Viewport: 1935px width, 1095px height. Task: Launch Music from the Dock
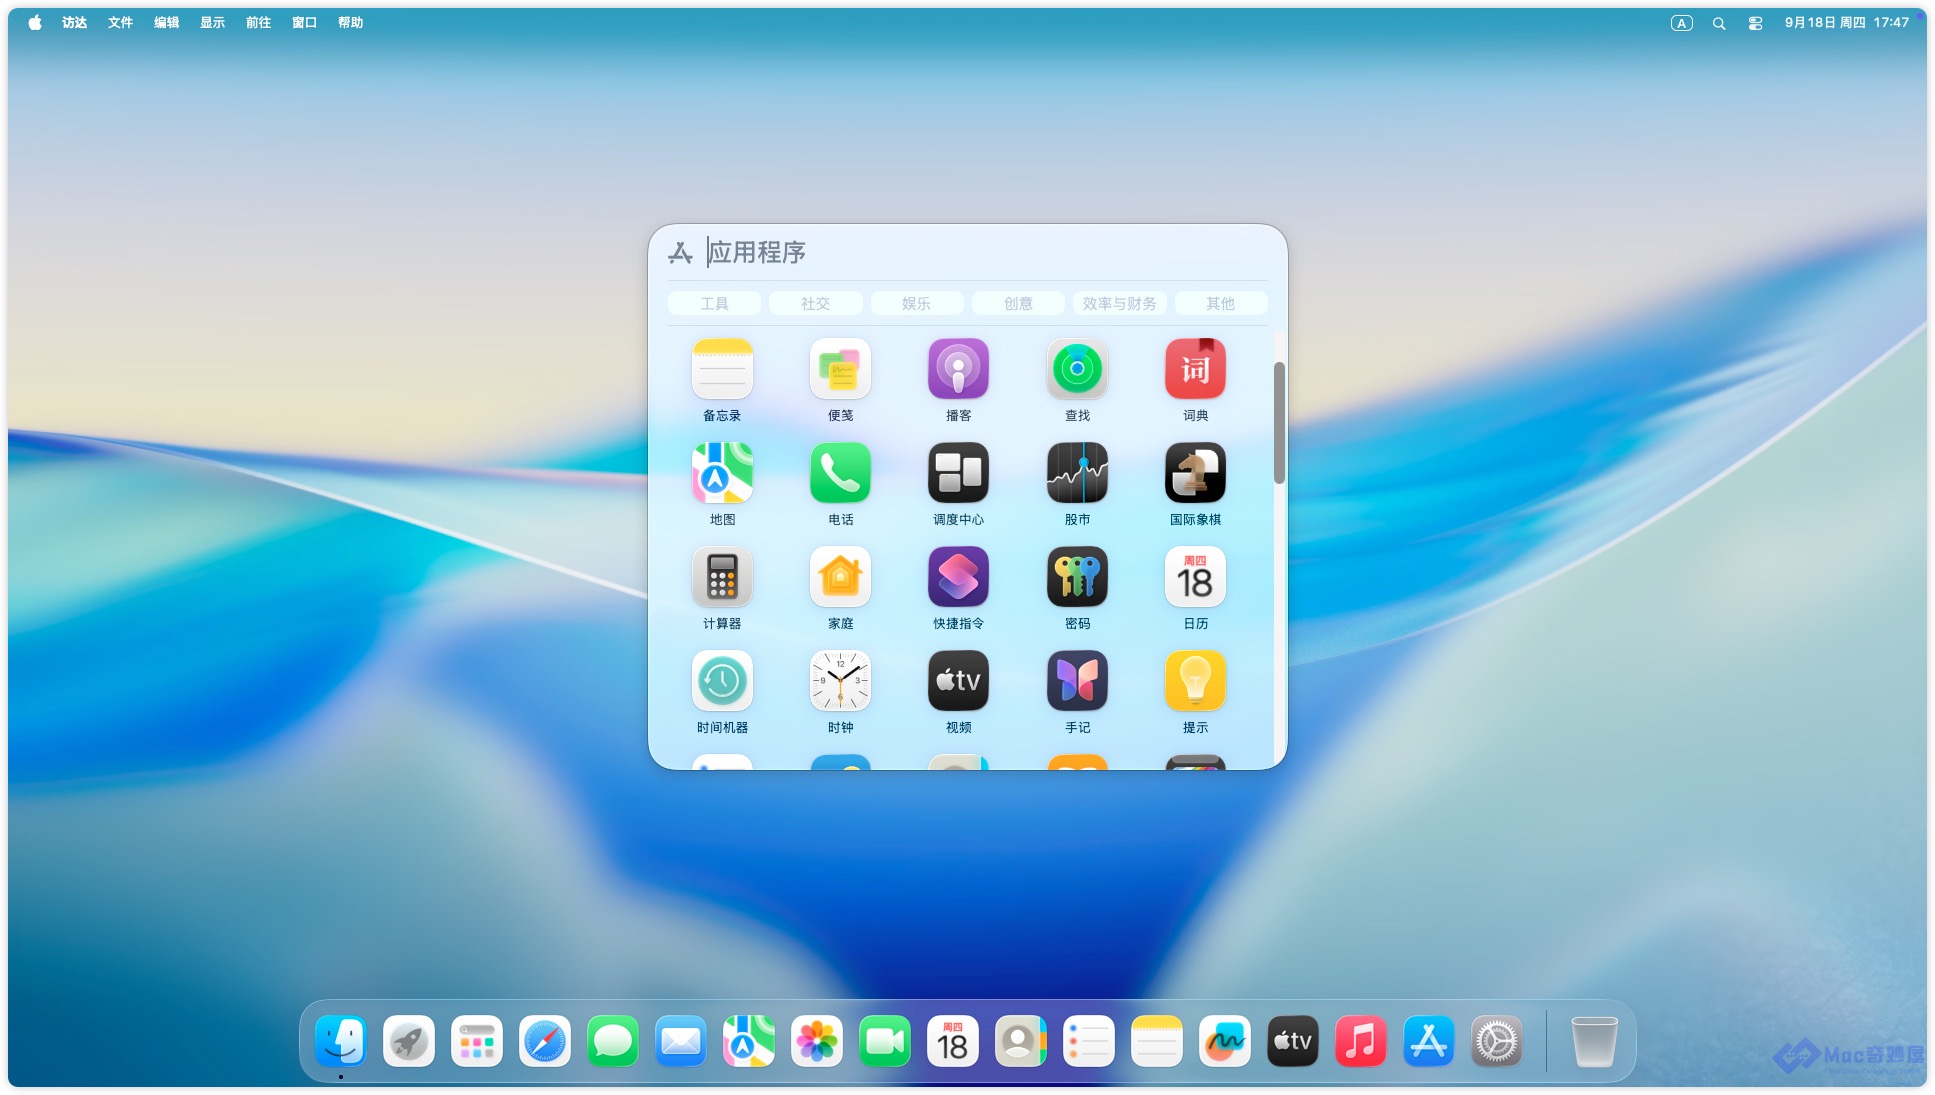click(x=1361, y=1041)
